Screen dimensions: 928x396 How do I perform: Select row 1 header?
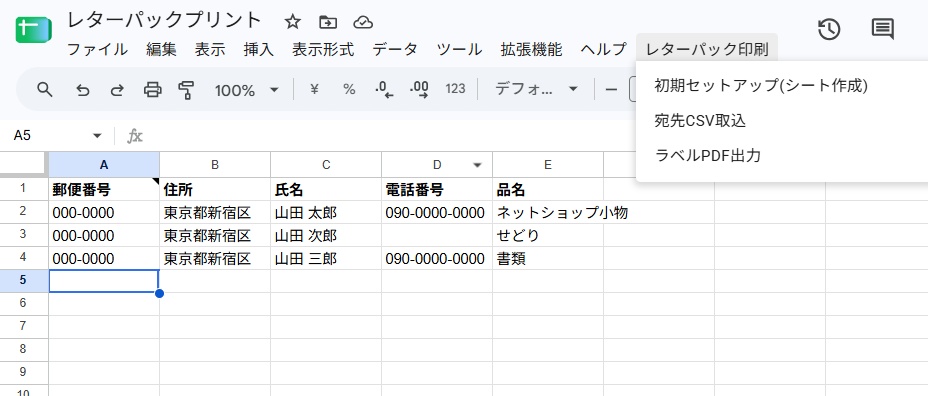(x=24, y=189)
